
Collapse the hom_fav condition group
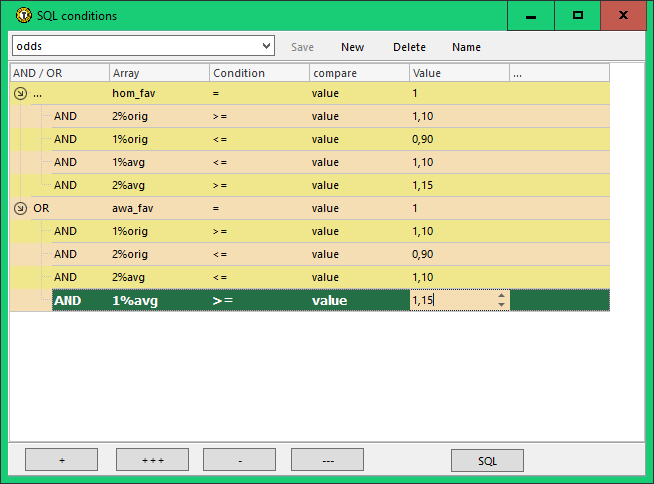click(x=20, y=93)
